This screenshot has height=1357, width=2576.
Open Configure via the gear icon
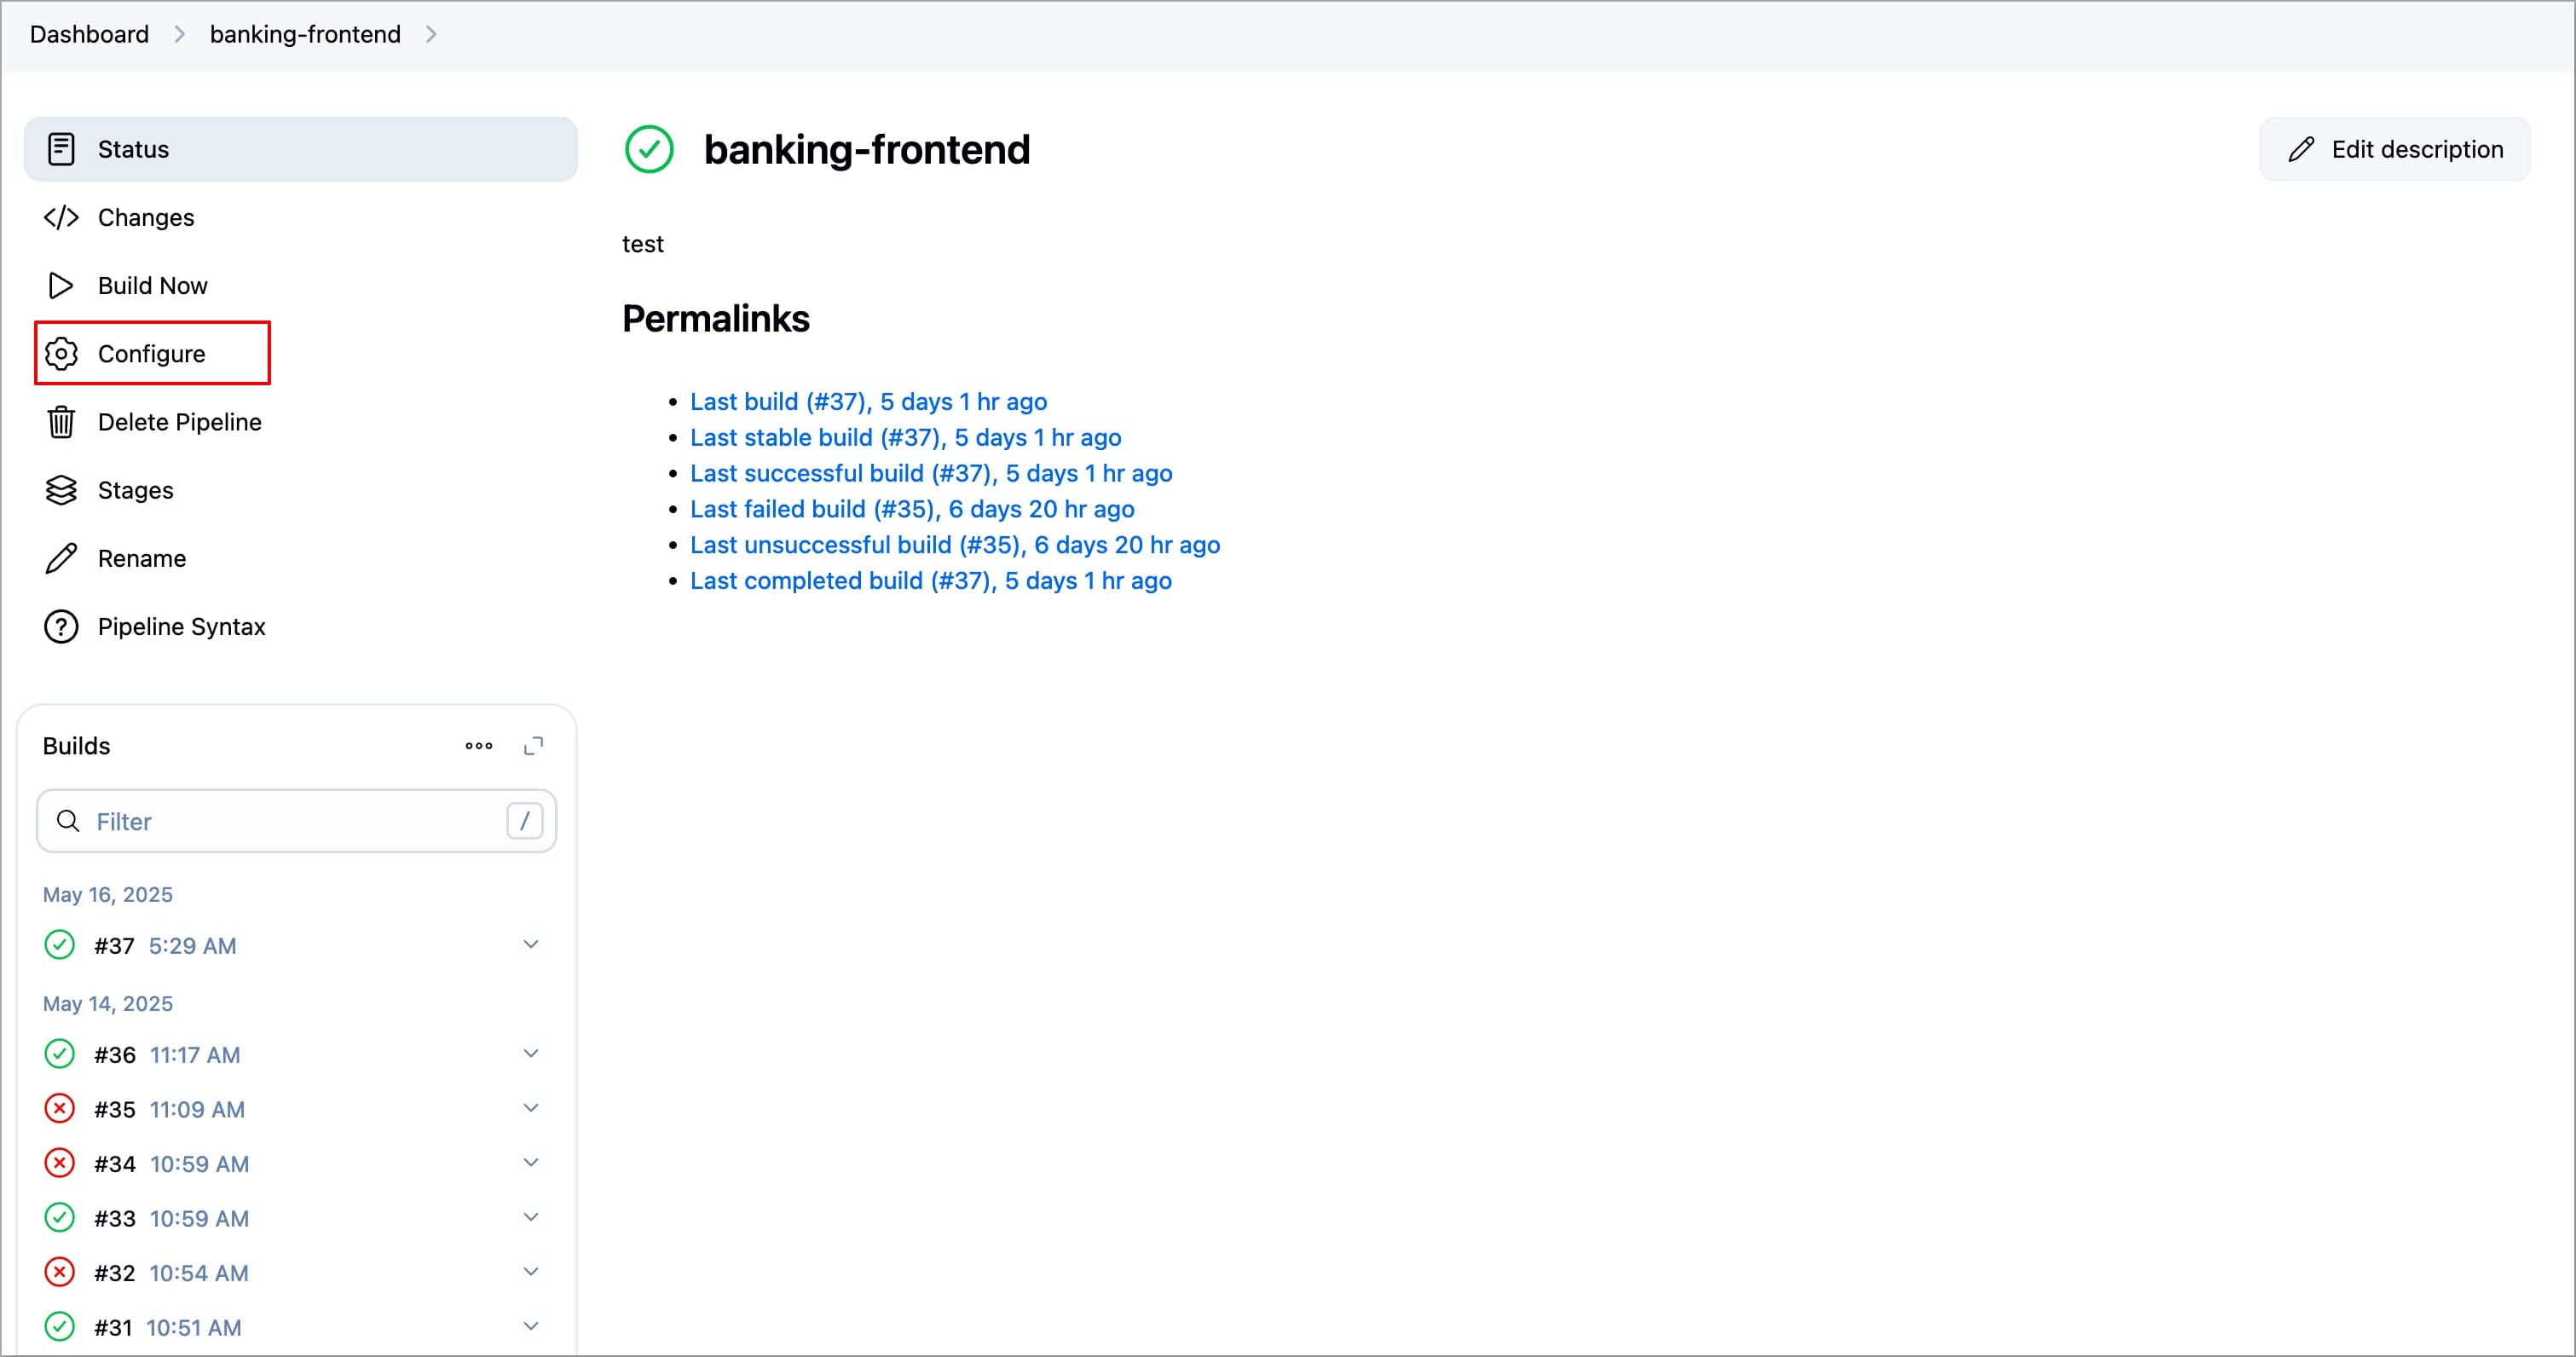(x=61, y=354)
